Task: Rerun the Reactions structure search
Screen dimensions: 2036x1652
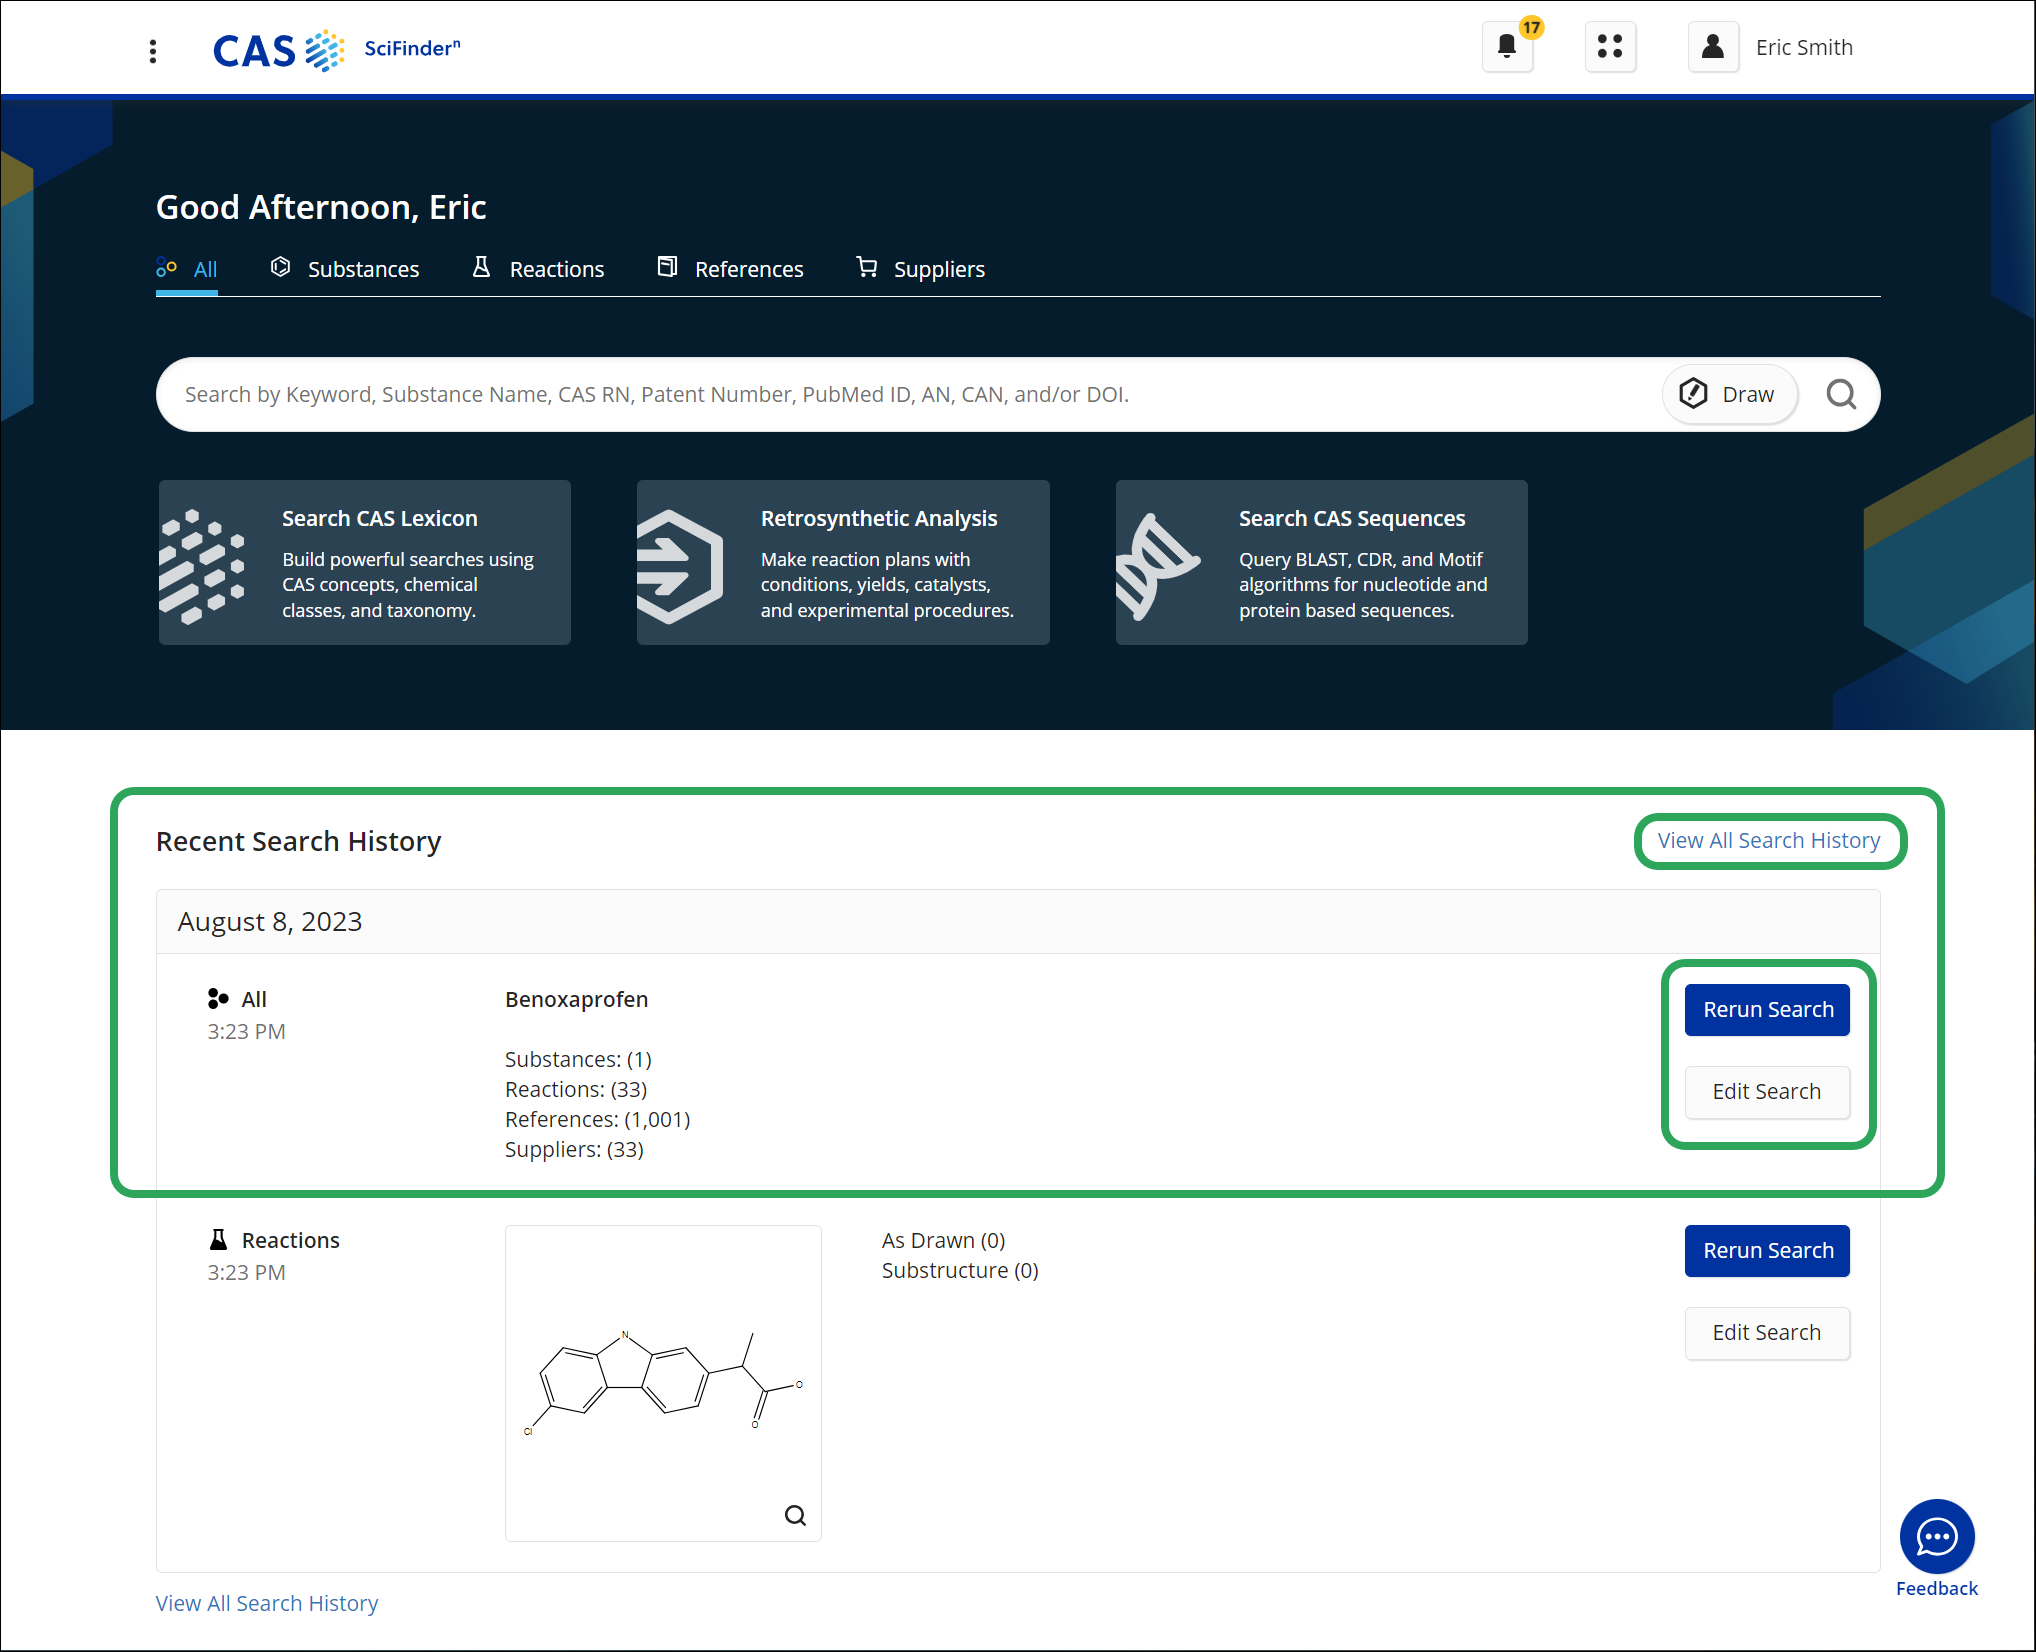Action: [x=1767, y=1251]
